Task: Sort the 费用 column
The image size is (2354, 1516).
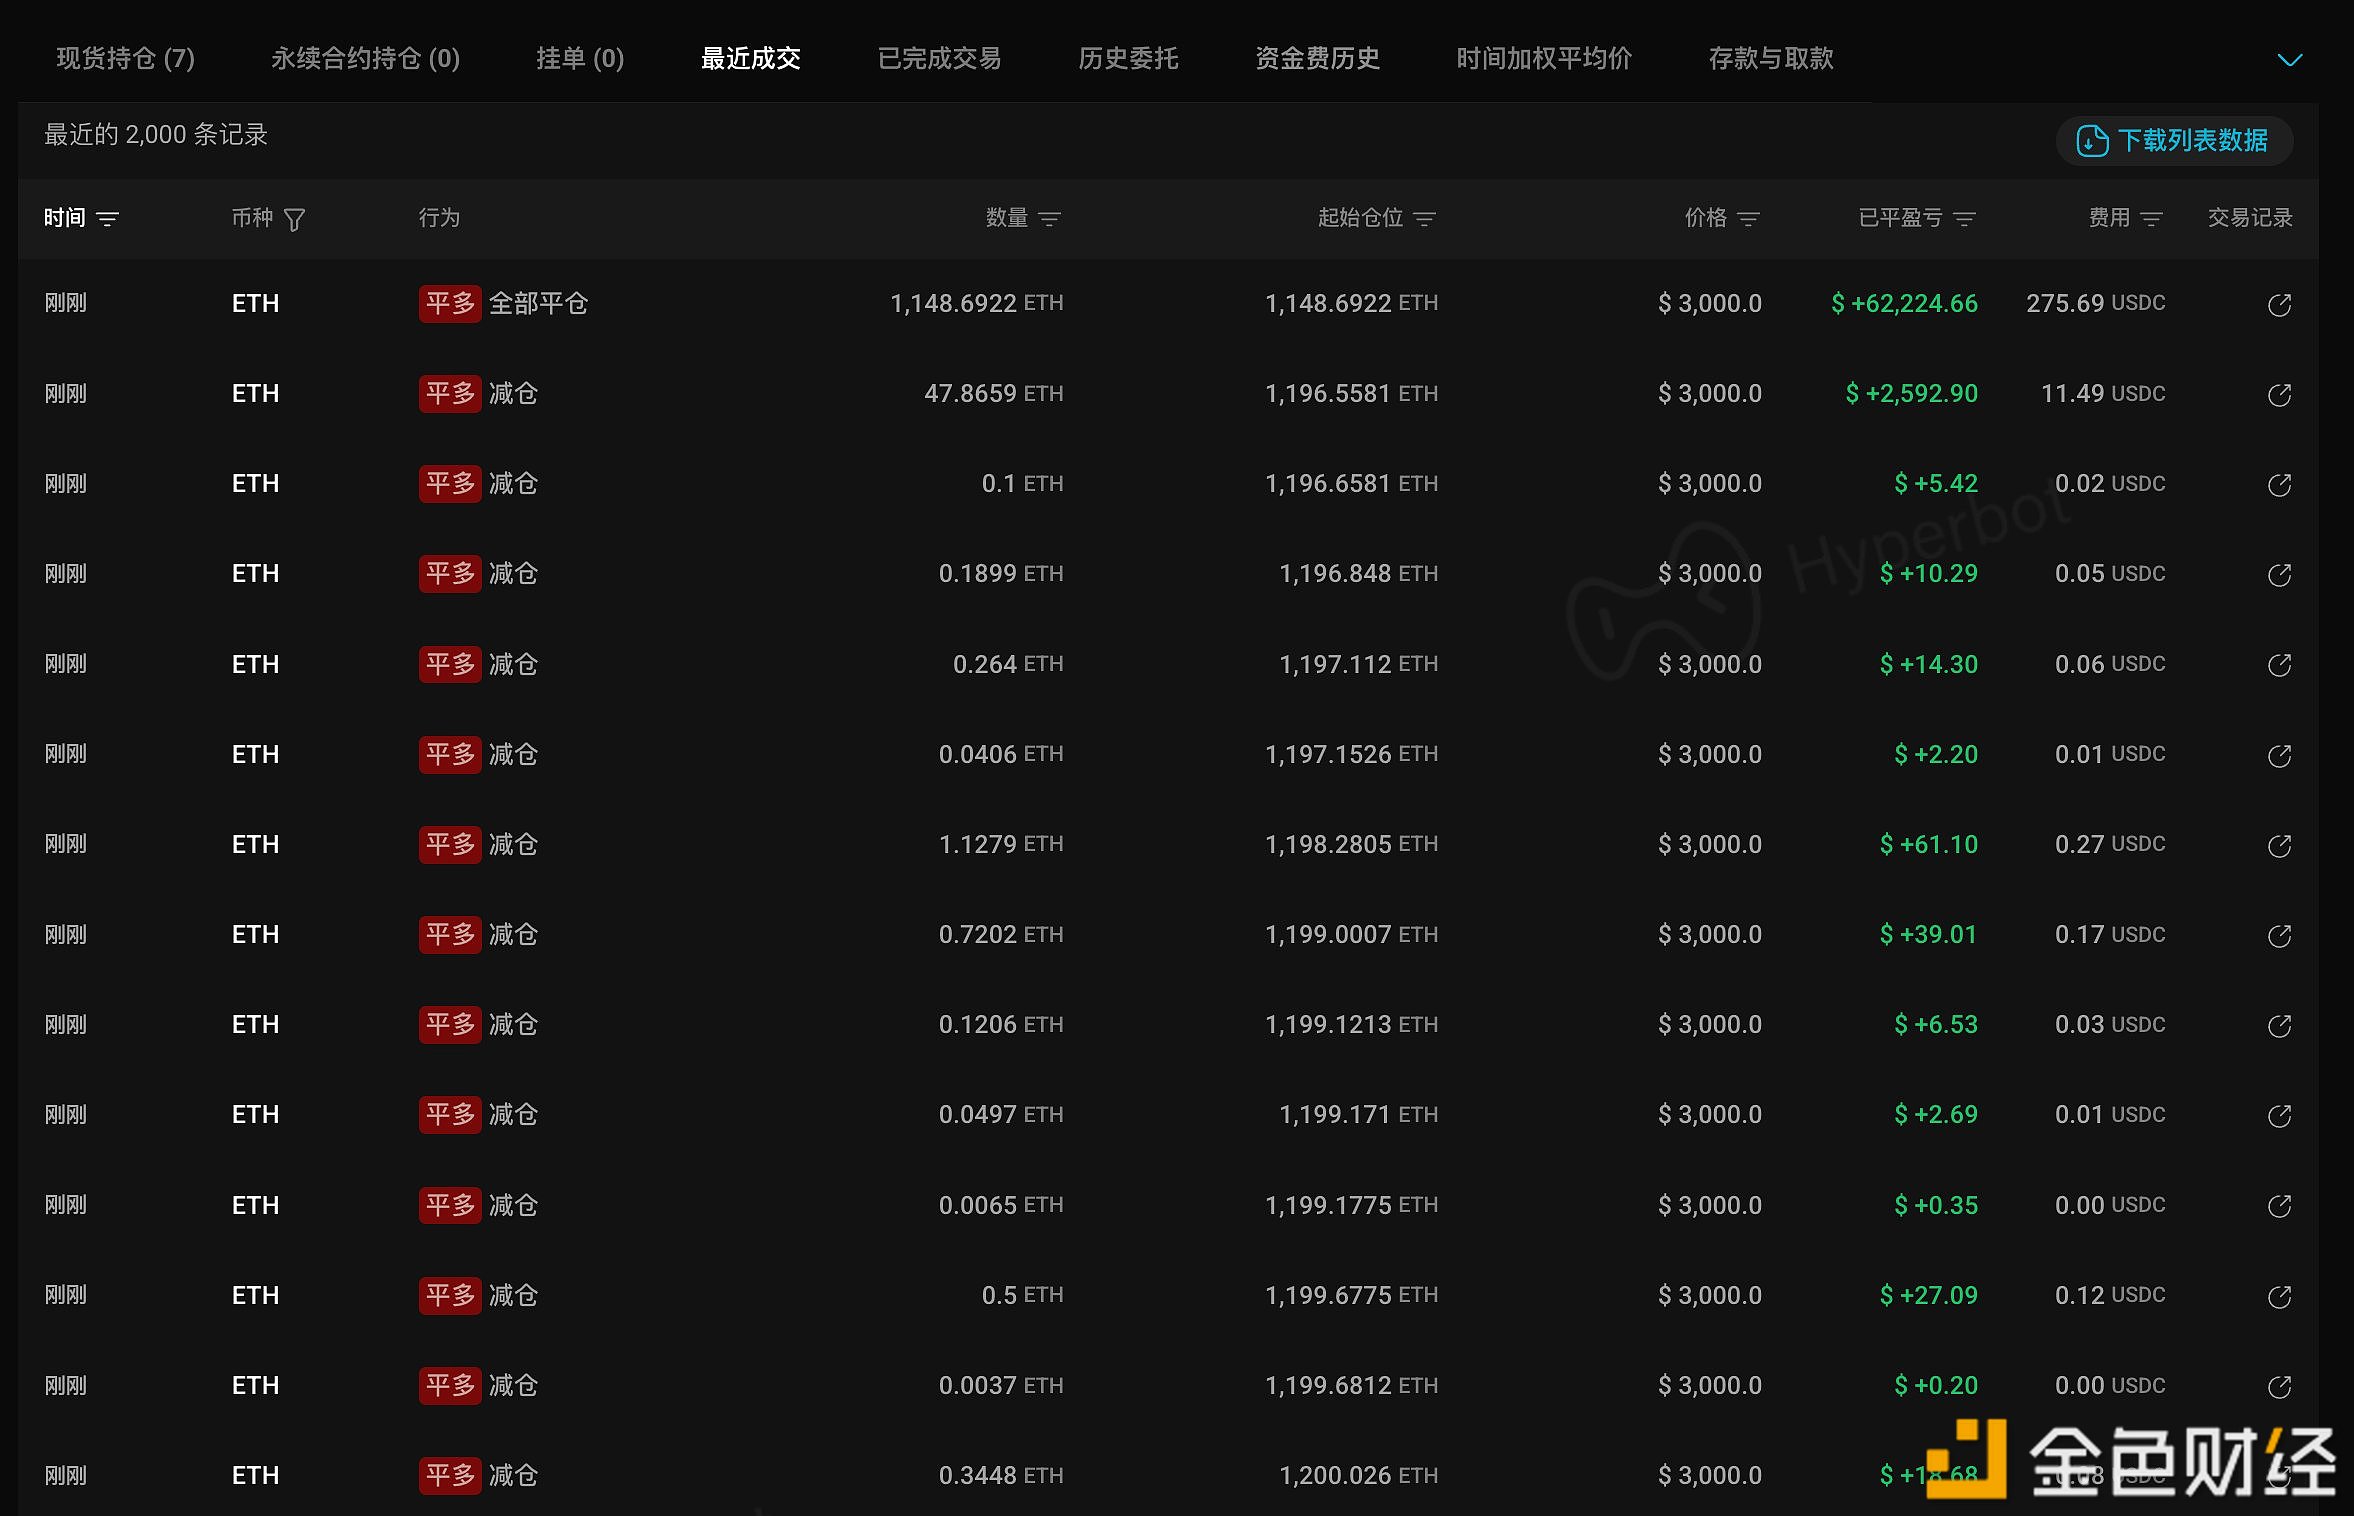Action: click(x=2152, y=219)
